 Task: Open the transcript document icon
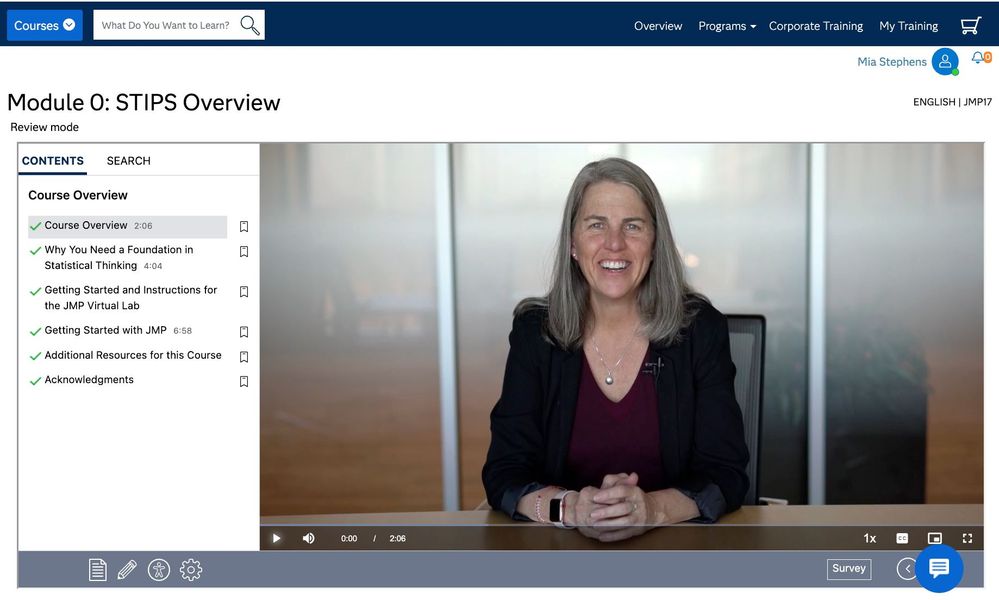pyautogui.click(x=97, y=569)
